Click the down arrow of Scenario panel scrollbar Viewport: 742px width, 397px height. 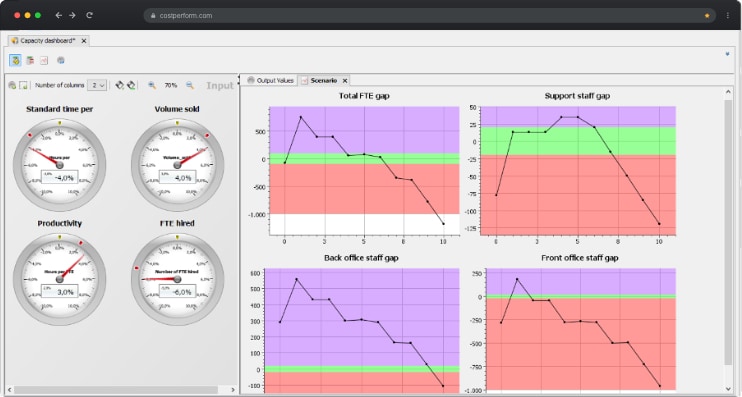pos(728,388)
